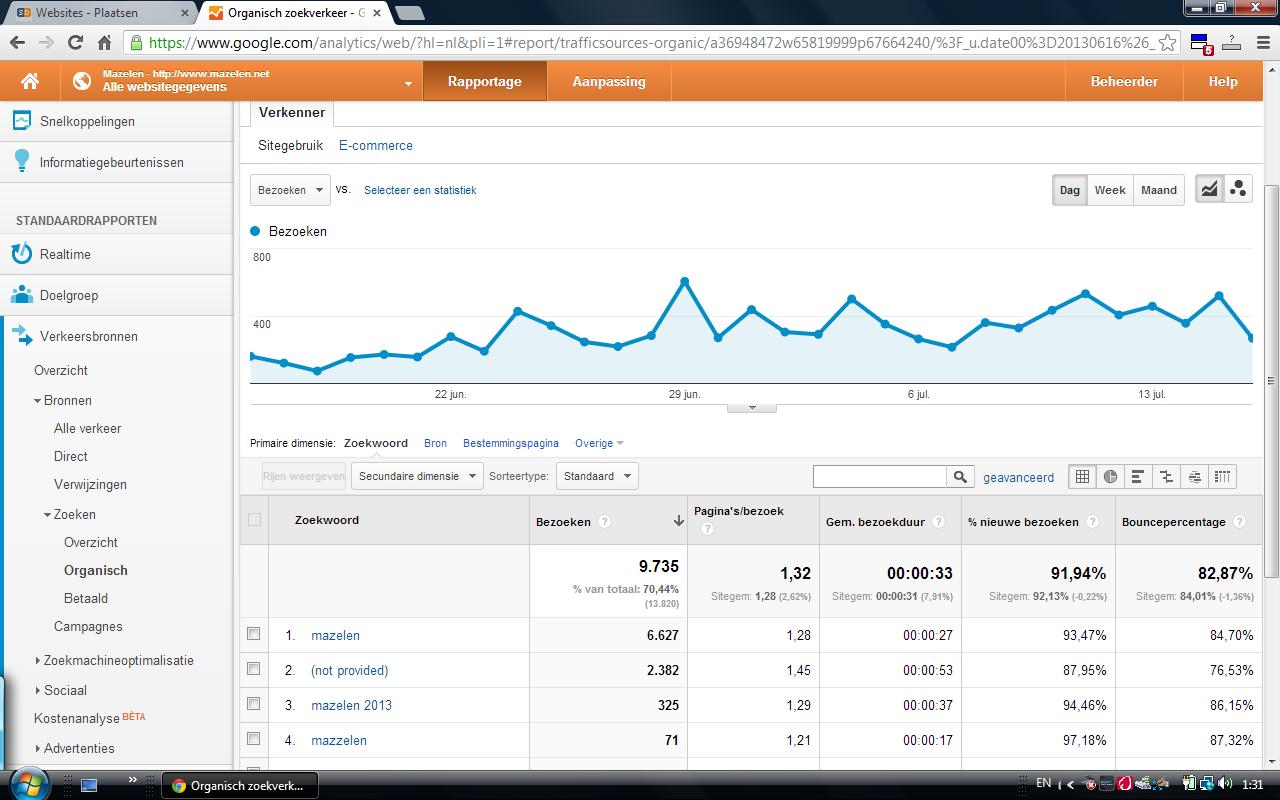Select comparison view icon
The width and height of the screenshot is (1280, 800).
click(x=1166, y=477)
